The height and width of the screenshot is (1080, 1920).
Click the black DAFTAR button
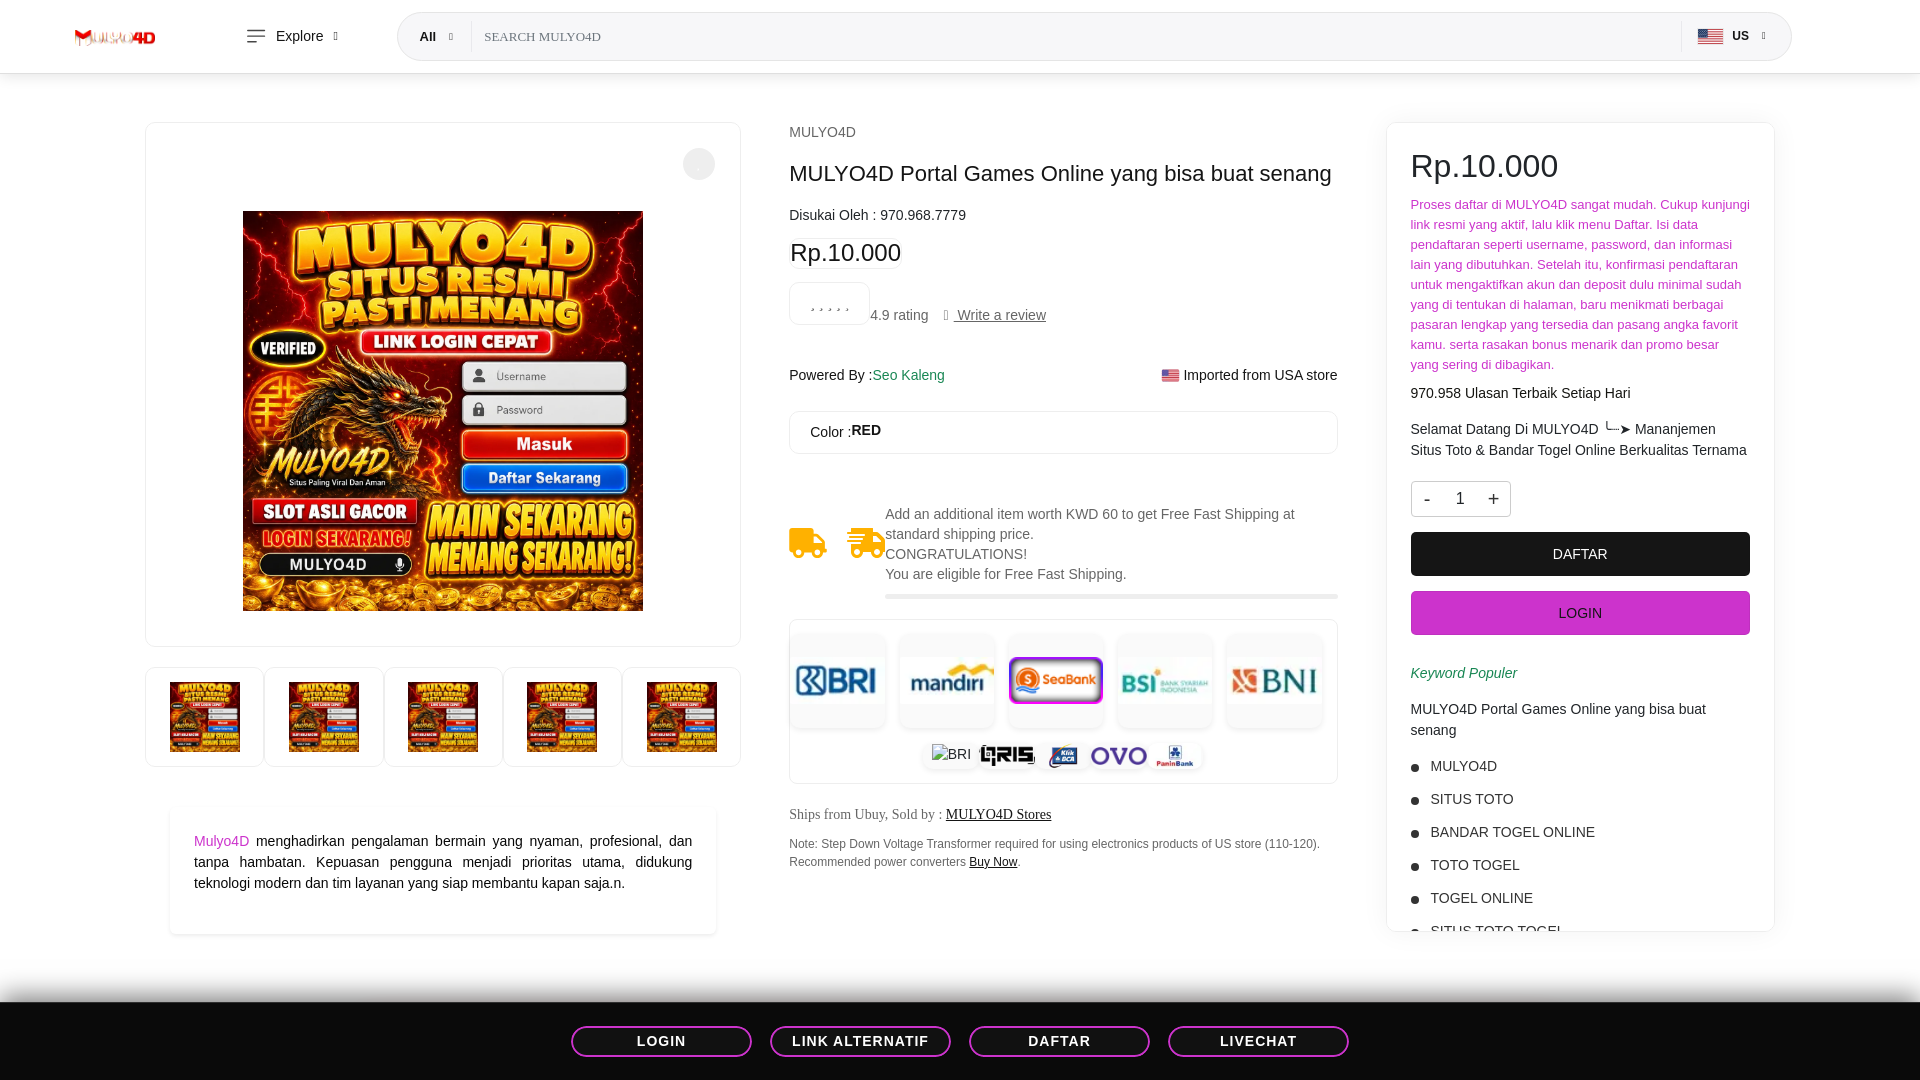click(x=1580, y=554)
